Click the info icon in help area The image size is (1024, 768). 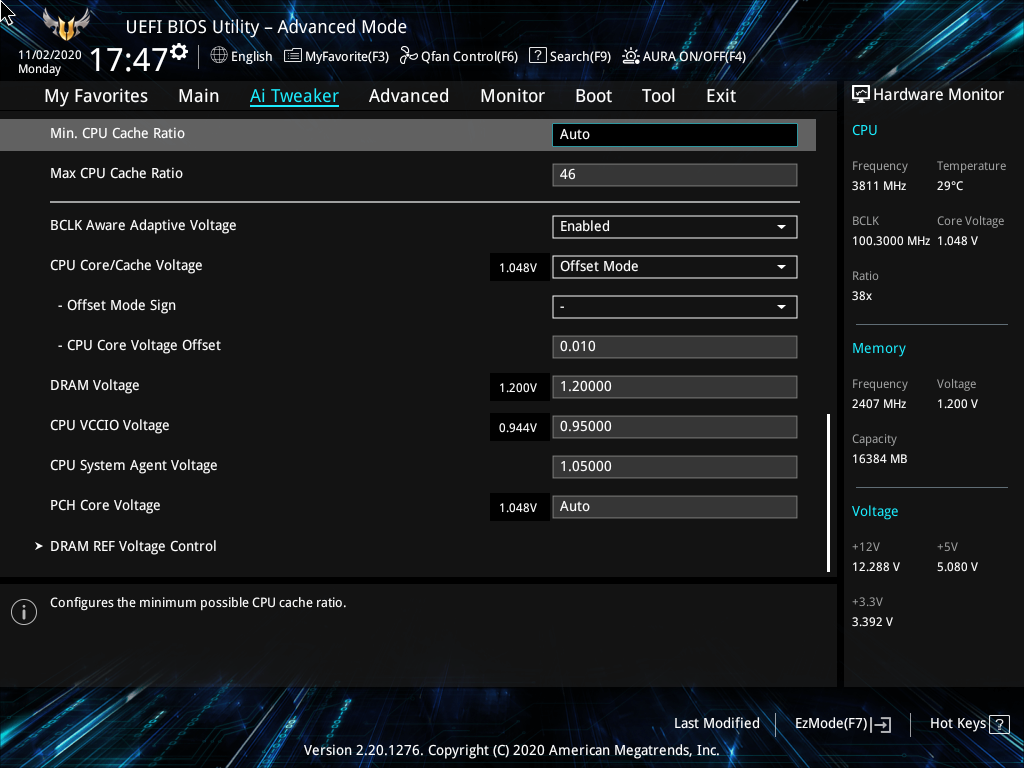tap(24, 612)
